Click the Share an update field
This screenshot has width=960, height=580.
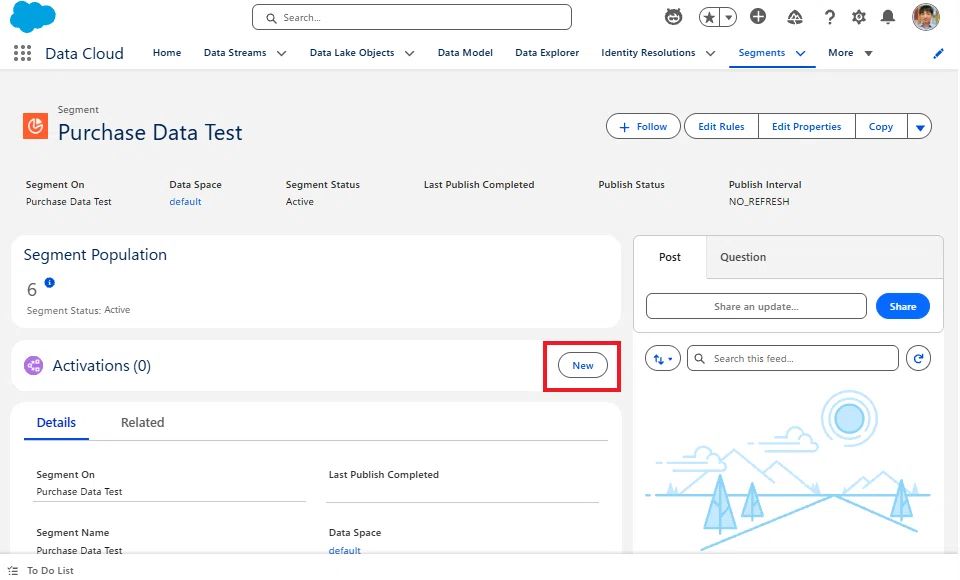[x=756, y=306]
